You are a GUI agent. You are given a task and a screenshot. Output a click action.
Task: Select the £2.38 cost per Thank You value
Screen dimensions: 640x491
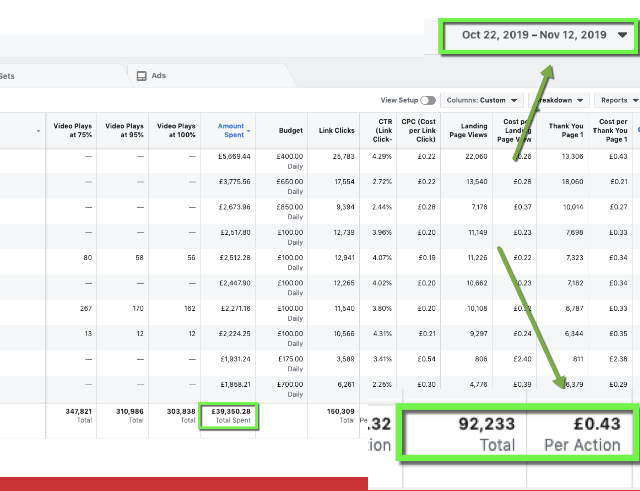(x=618, y=359)
